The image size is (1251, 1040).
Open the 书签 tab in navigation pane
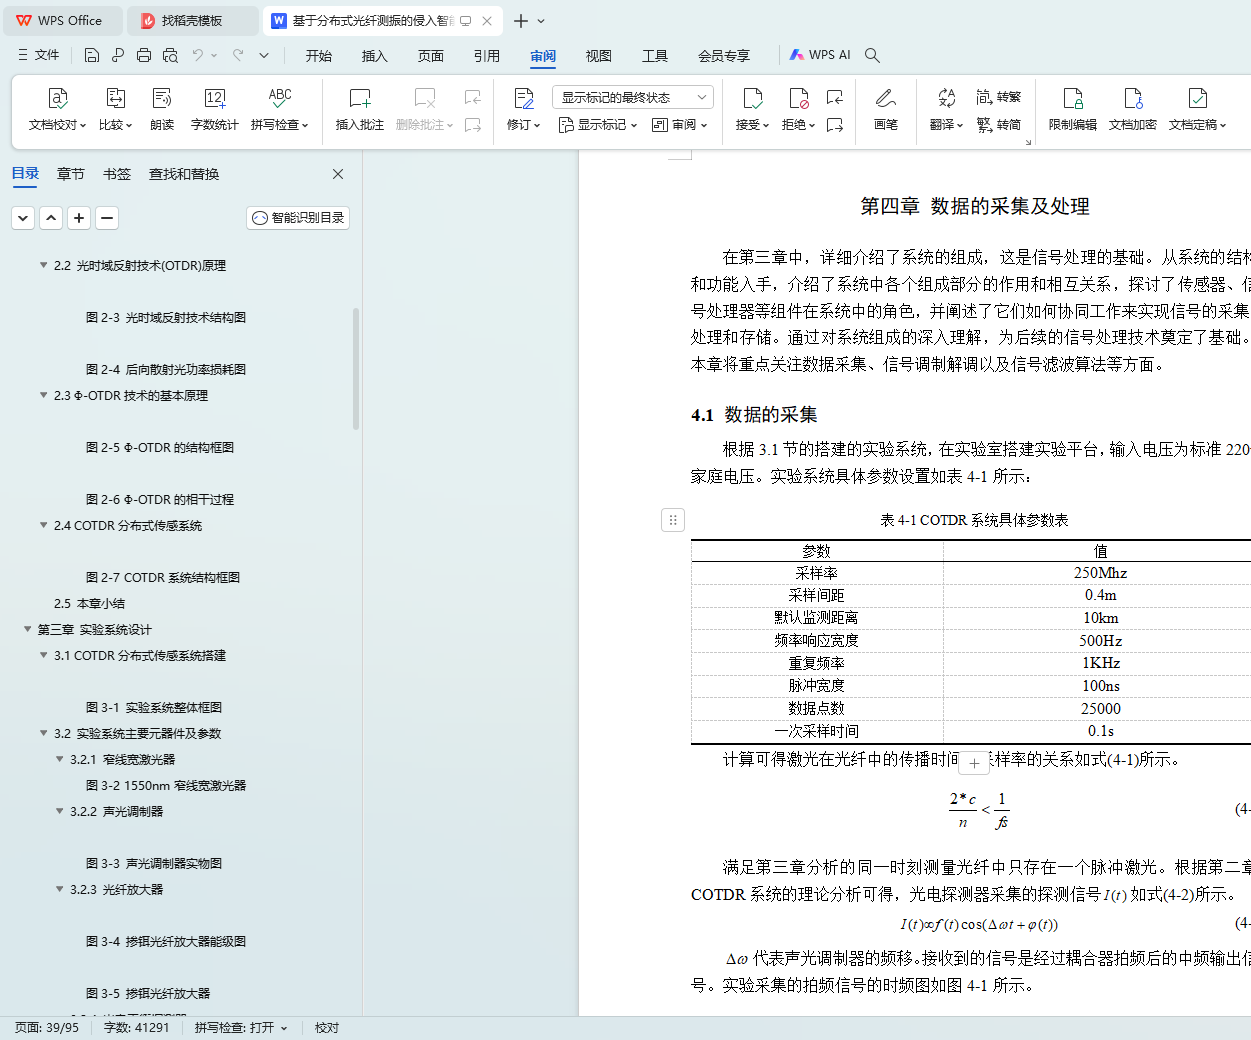click(x=117, y=174)
